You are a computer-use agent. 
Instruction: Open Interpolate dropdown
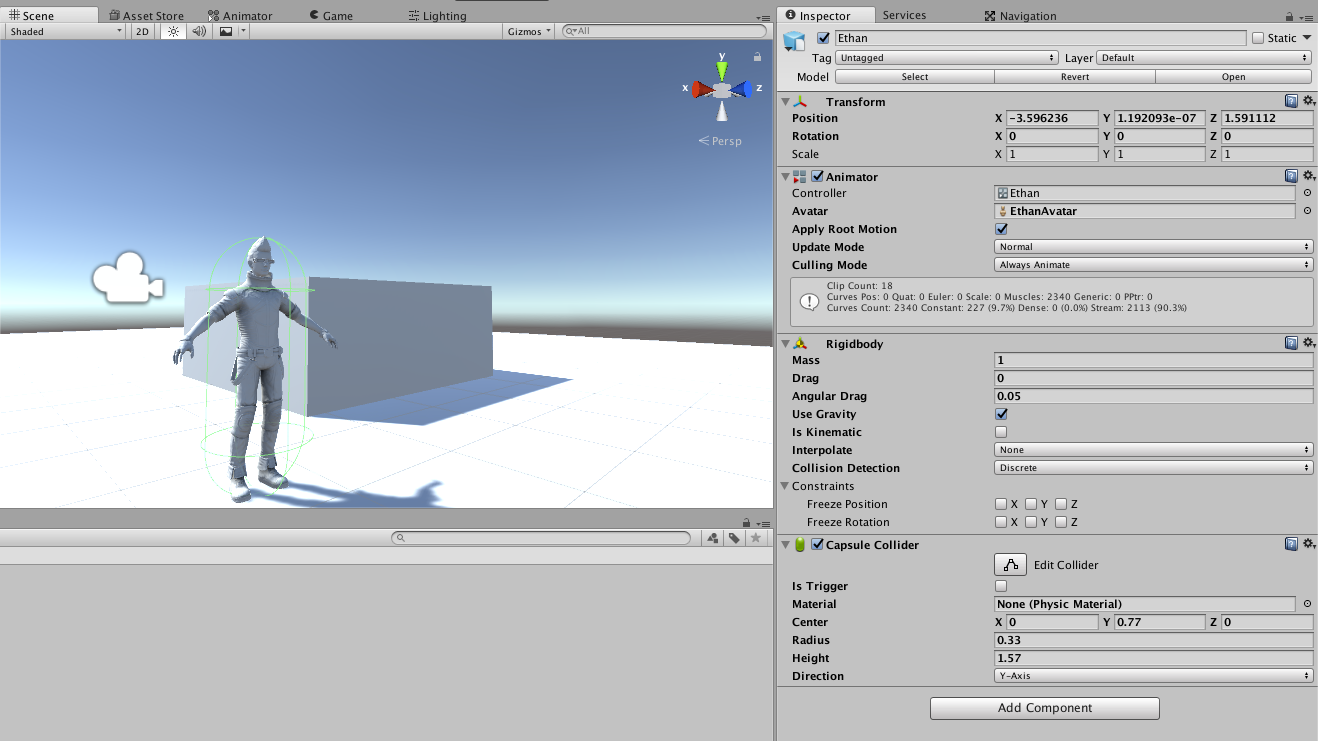[x=1154, y=450]
